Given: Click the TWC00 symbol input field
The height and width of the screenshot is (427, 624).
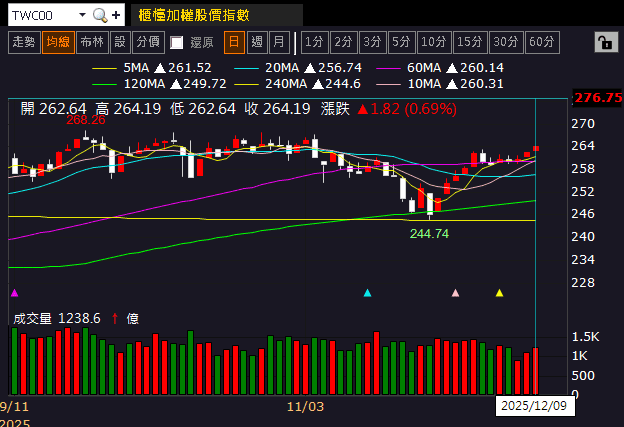Looking at the screenshot, I should point(43,15).
